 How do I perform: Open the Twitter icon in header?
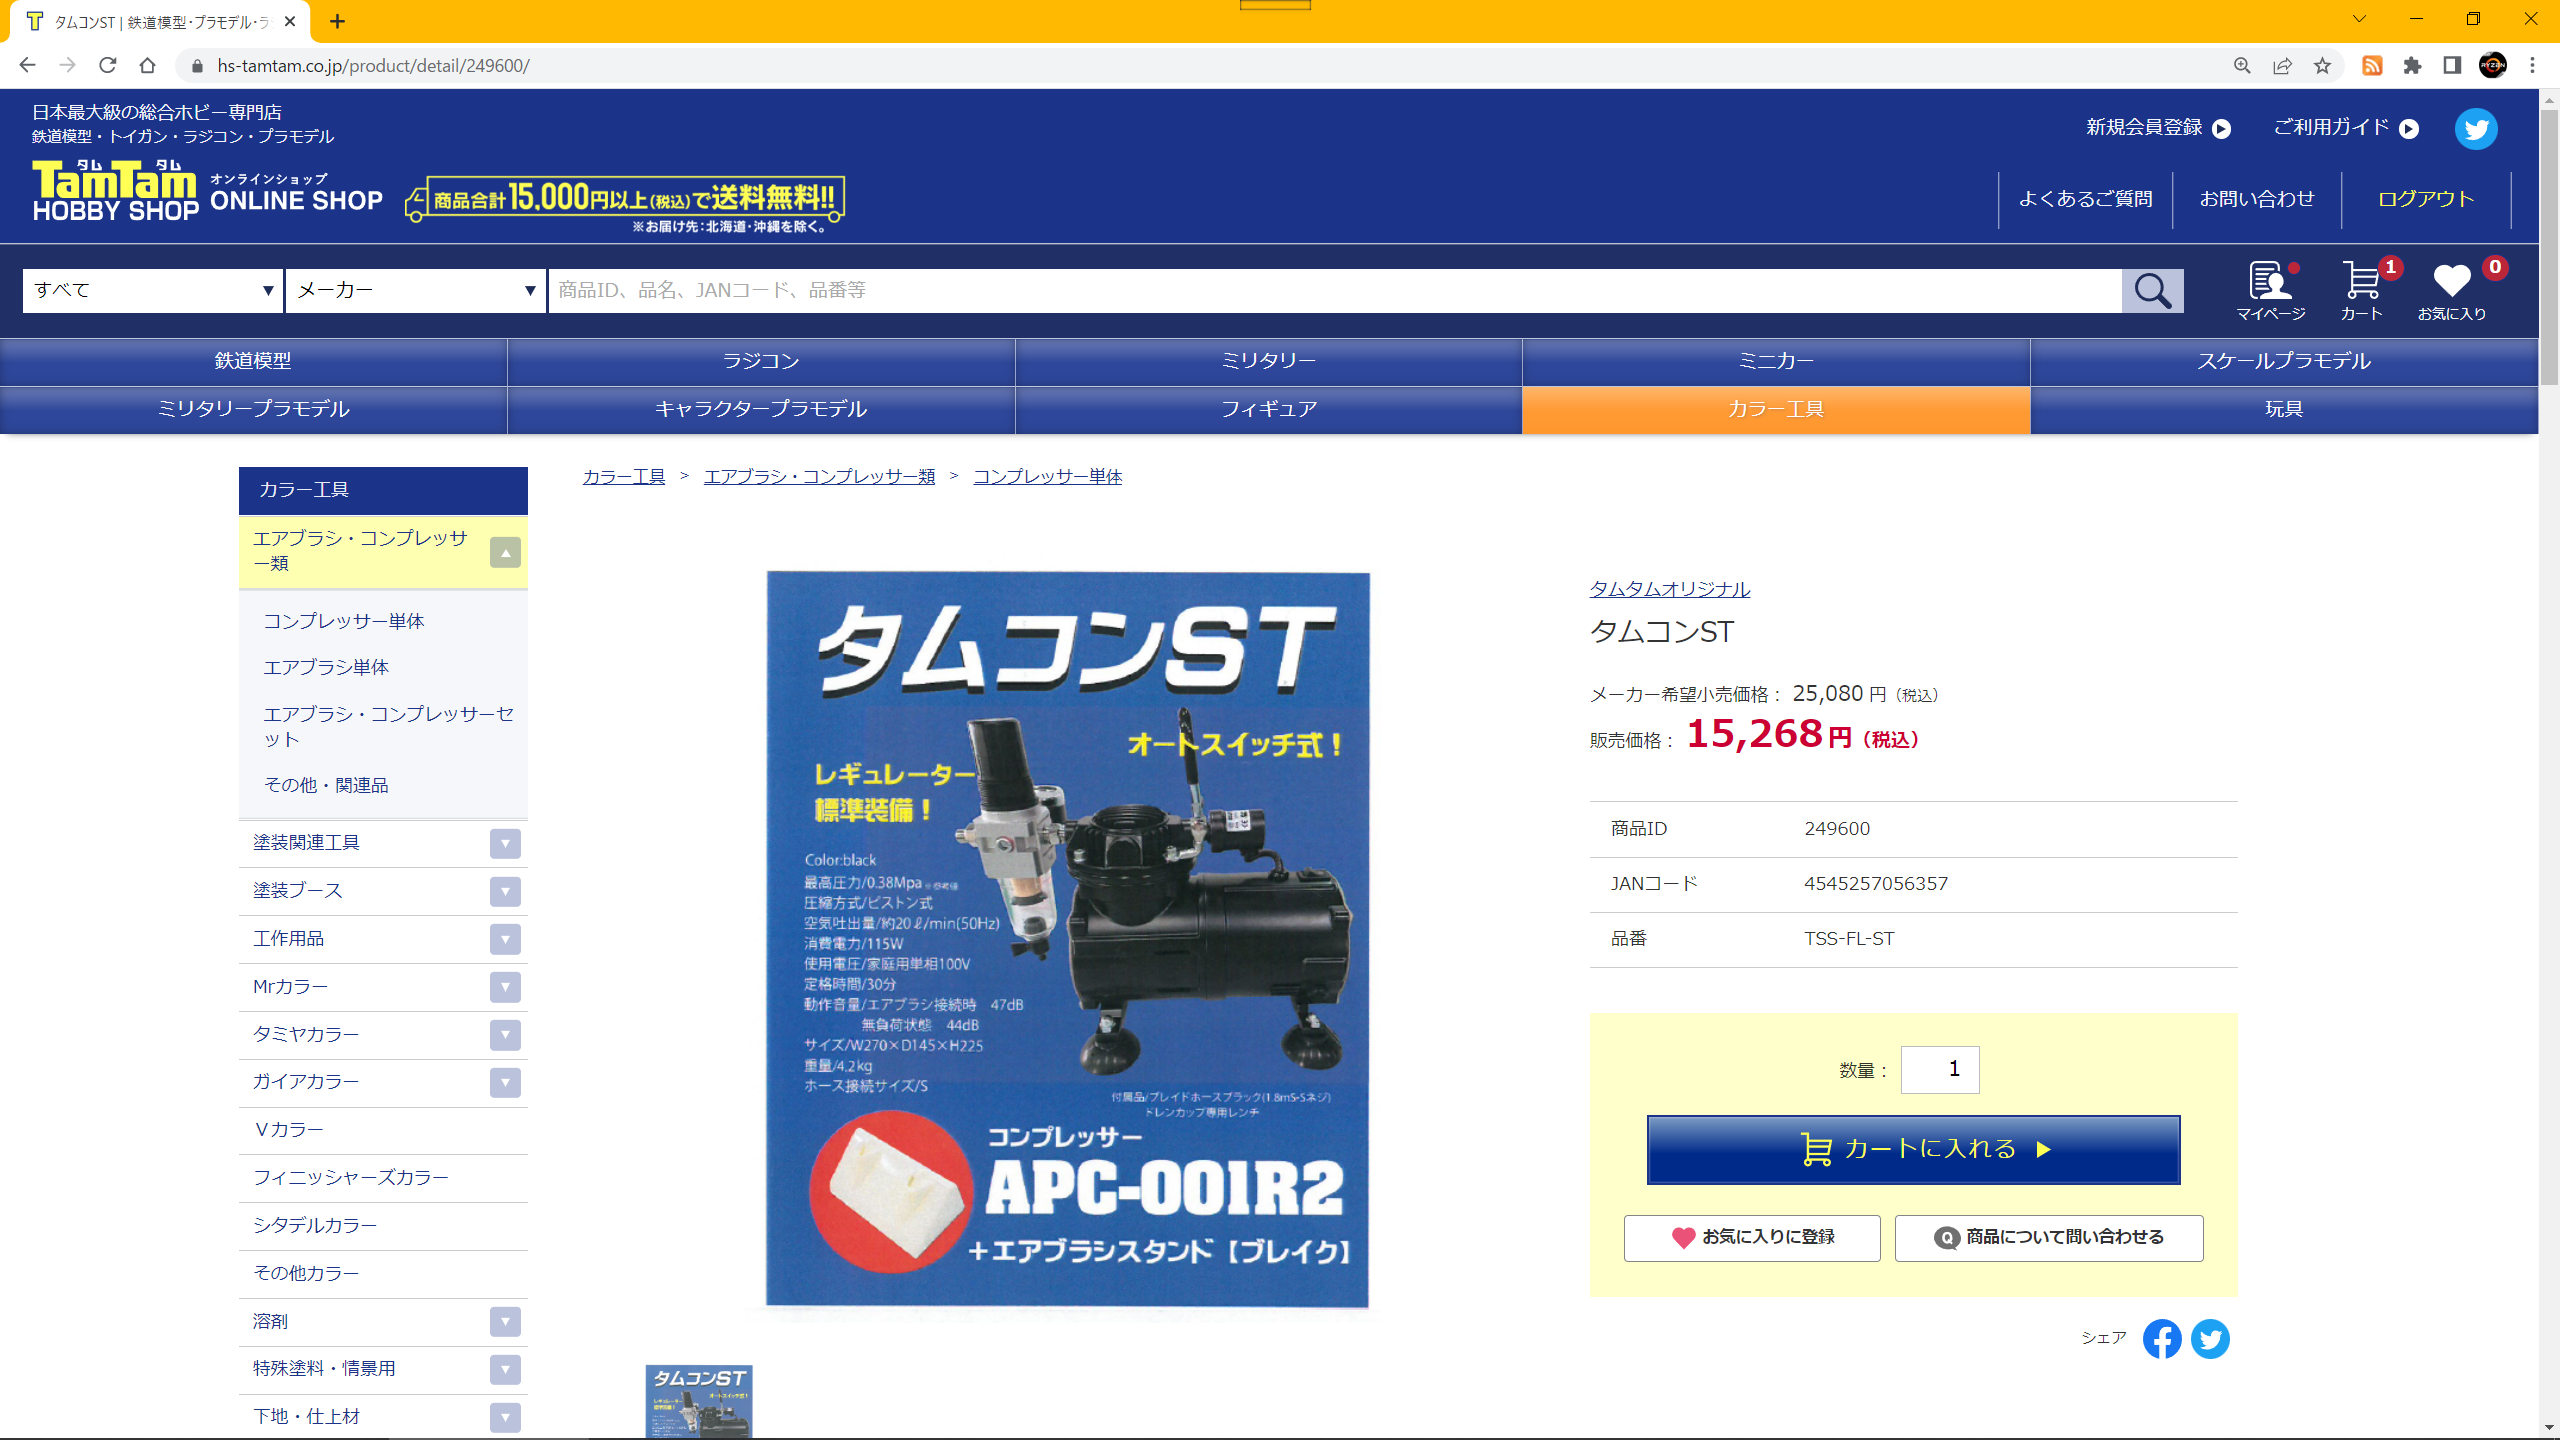pos(2476,129)
